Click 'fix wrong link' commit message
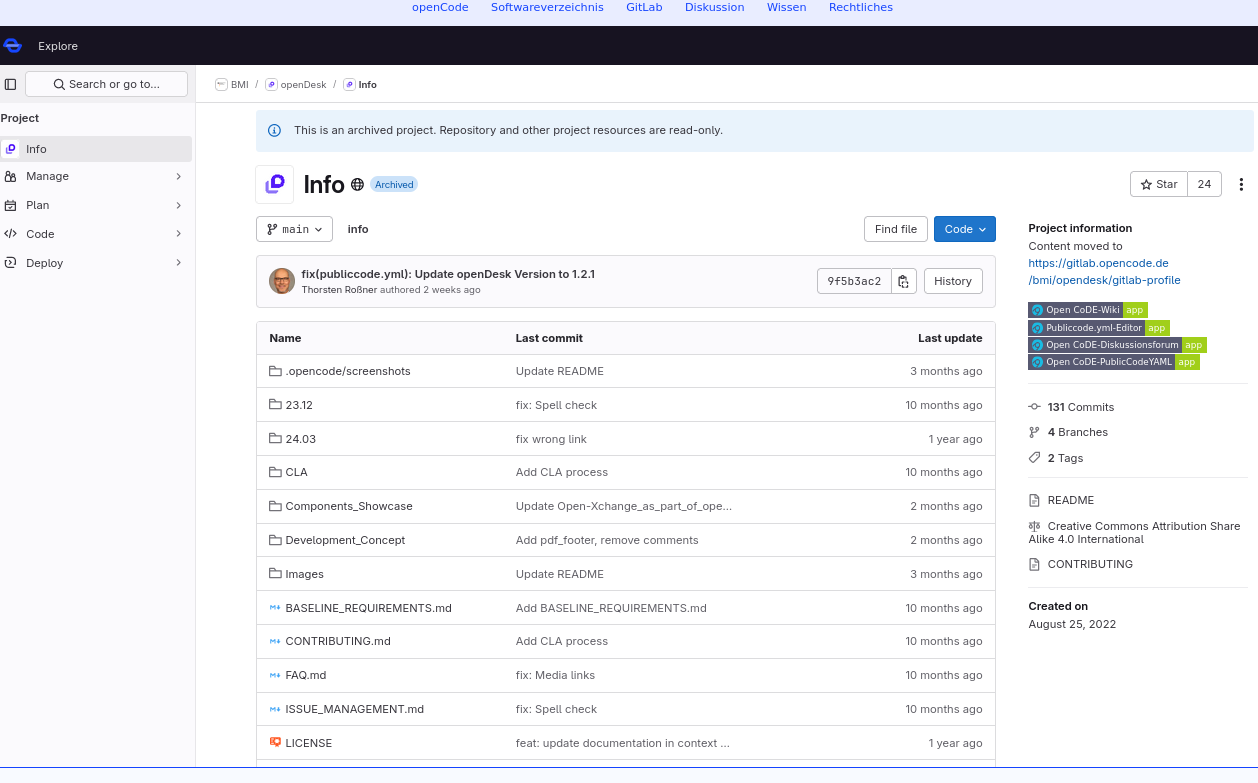This screenshot has width=1258, height=783. pos(551,439)
